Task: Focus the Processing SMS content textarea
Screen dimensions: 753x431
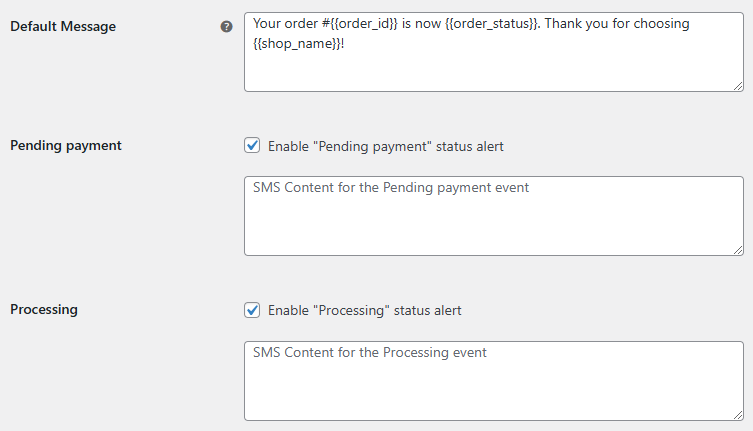Action: coord(494,381)
